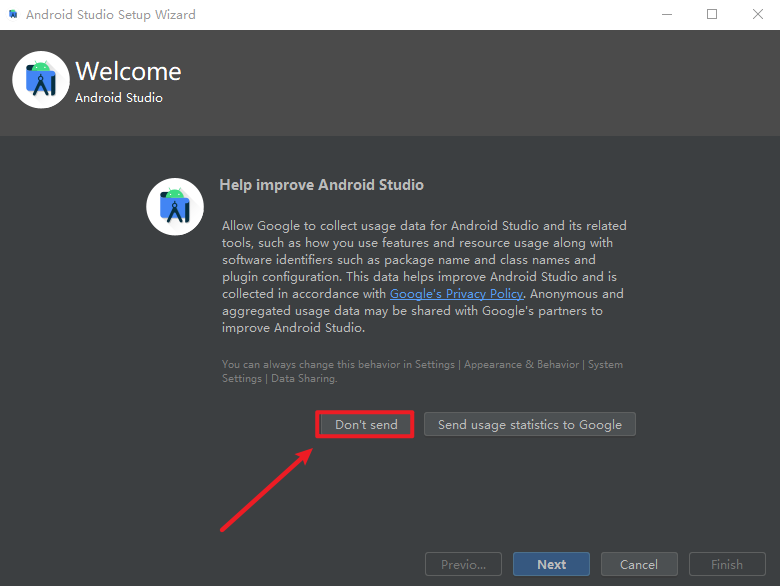This screenshot has height=586, width=780.
Task: Click the usage data description paragraph
Action: point(423,277)
